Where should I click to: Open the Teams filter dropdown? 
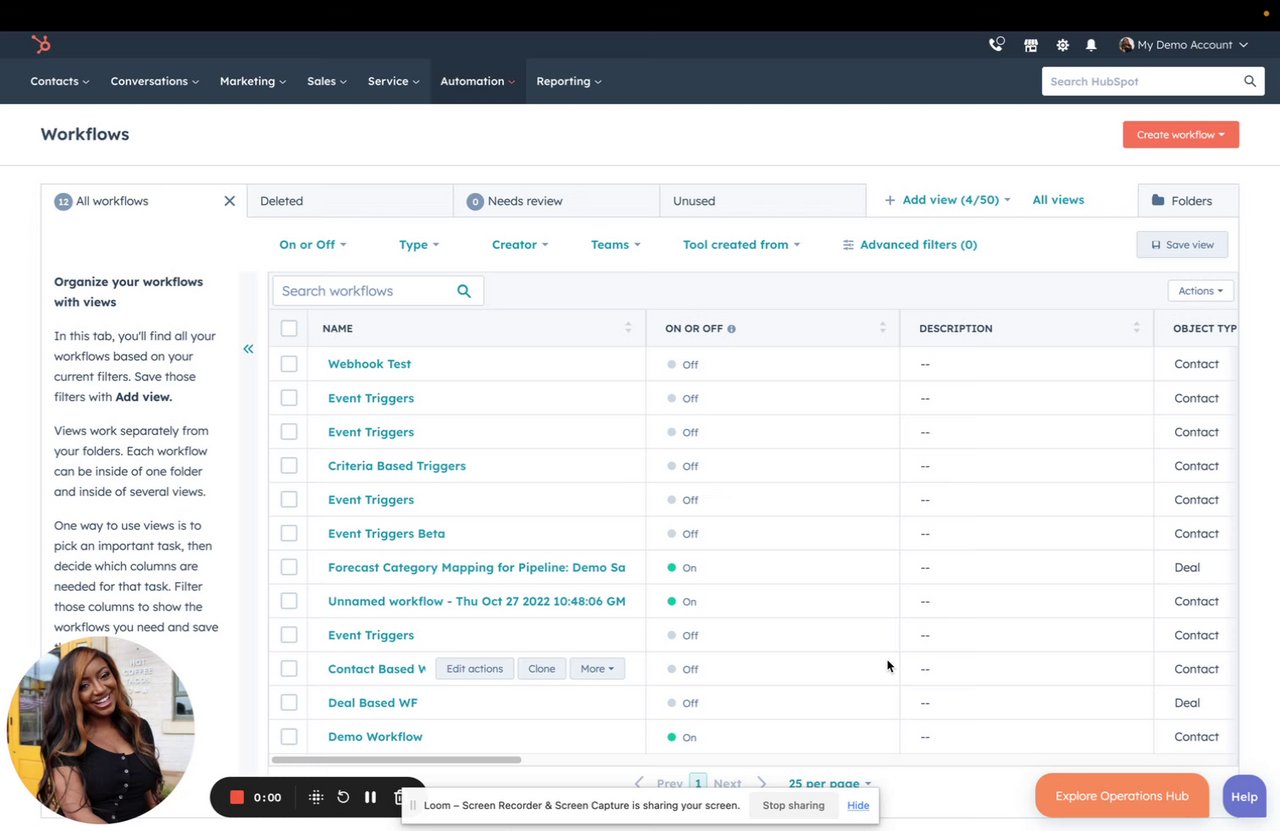pyautogui.click(x=616, y=245)
